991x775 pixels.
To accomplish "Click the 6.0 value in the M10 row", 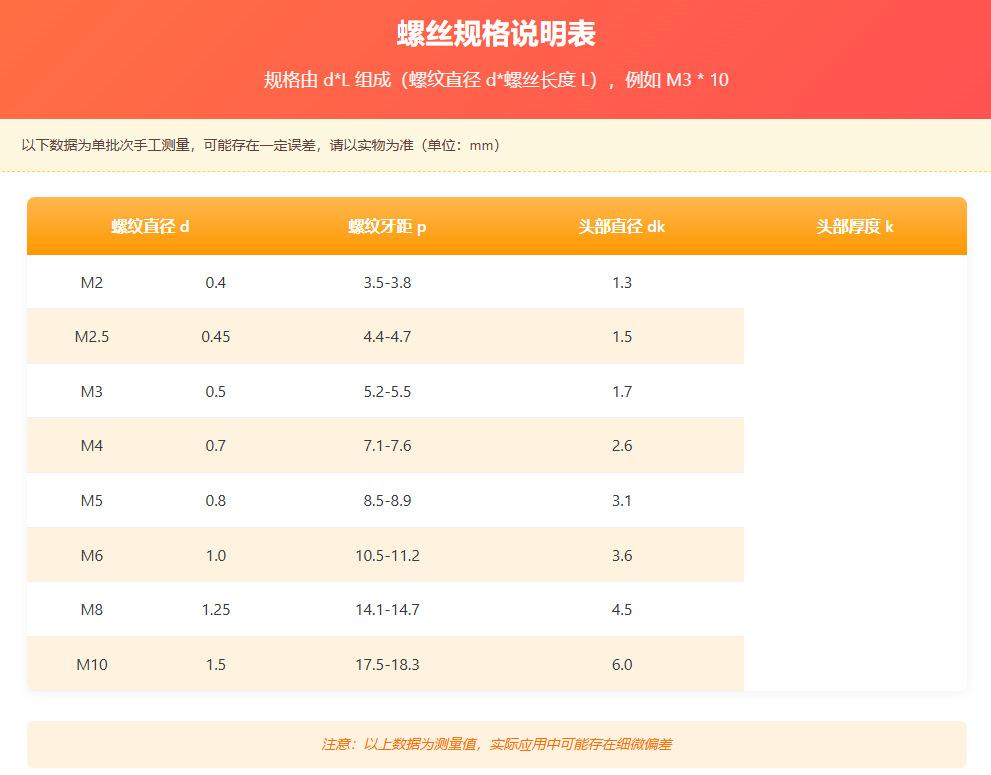I will (622, 665).
